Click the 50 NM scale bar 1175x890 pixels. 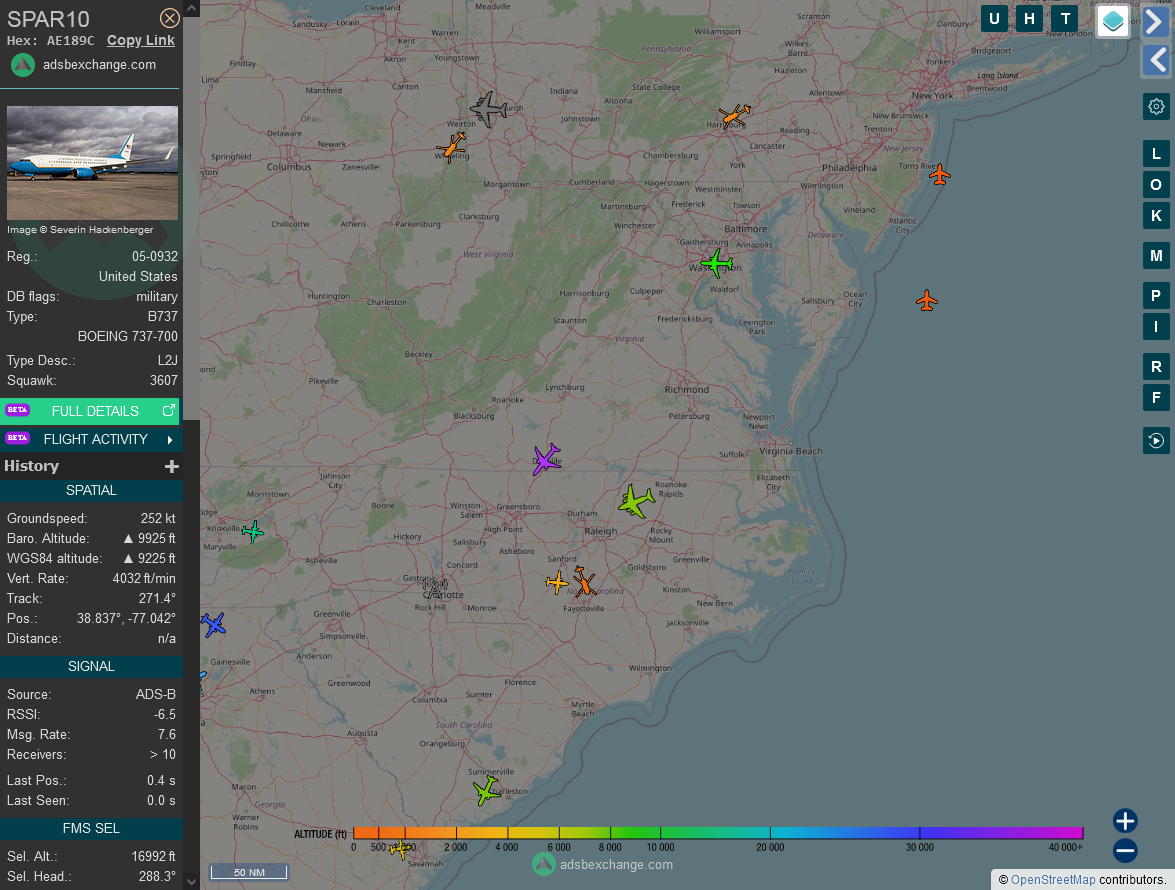point(249,872)
